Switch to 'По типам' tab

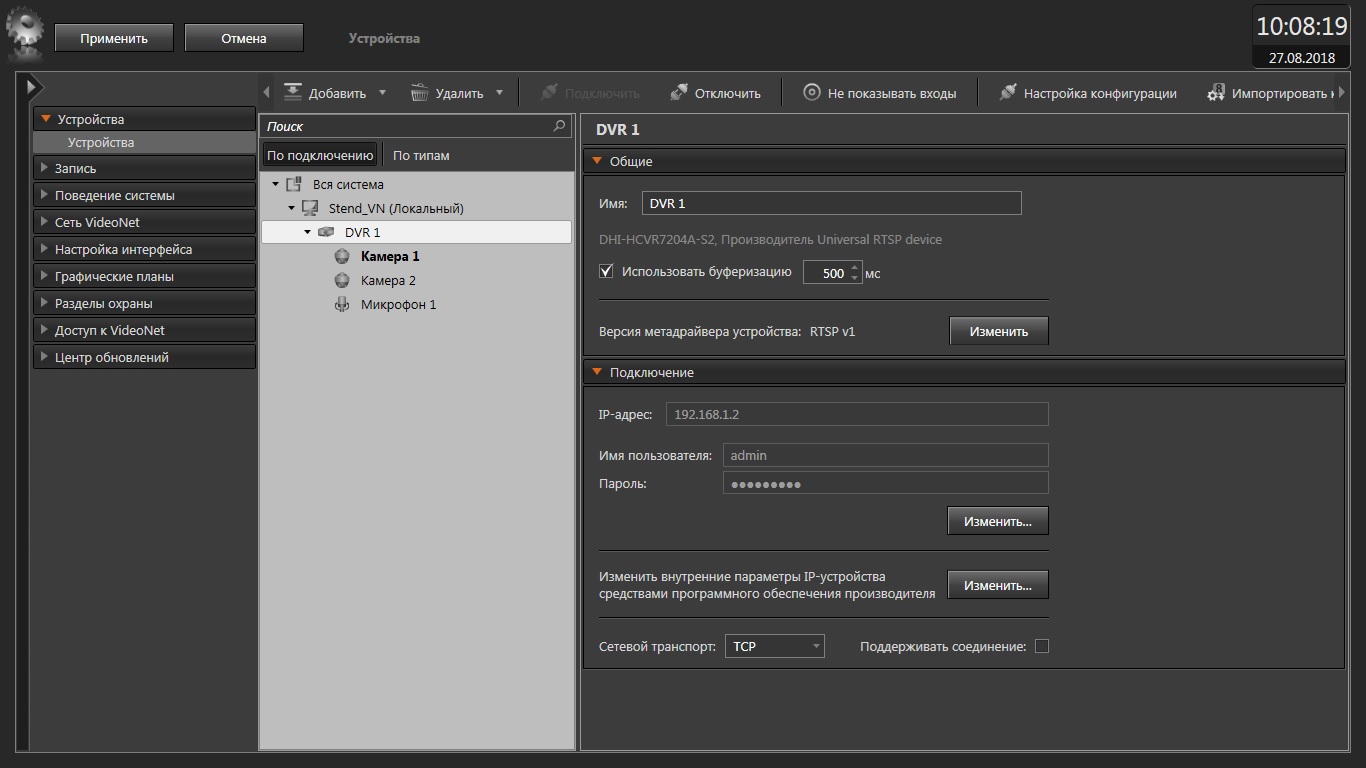[421, 155]
